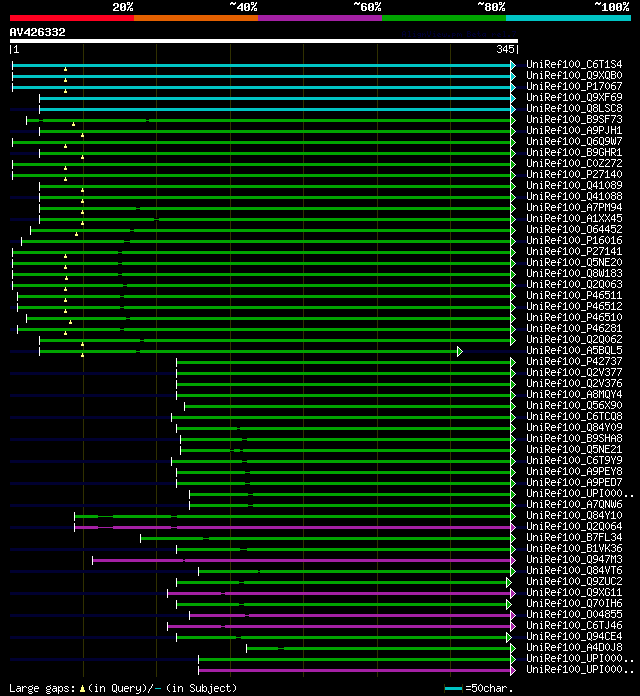
Task: Click the arrowhead ending the UniRef100_Q70IH6 alignment
Action: click(x=509, y=605)
